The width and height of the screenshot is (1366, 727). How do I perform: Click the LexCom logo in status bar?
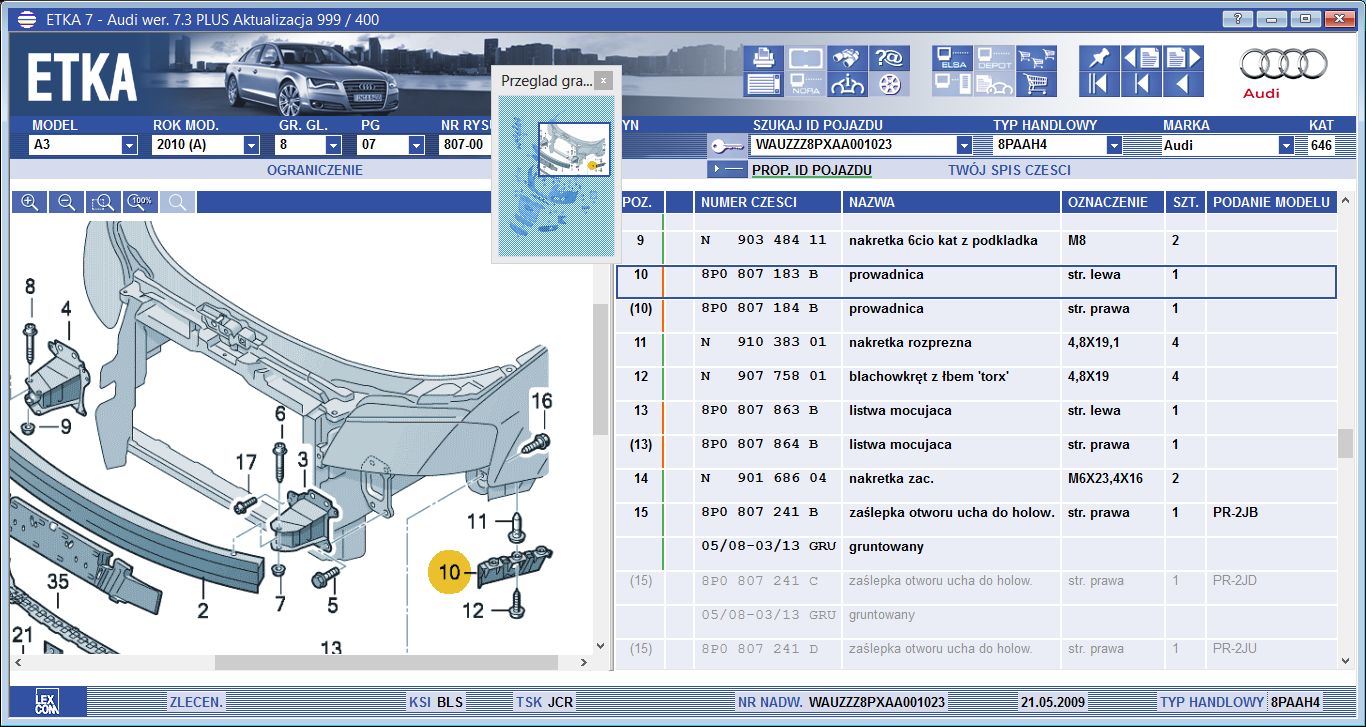[x=48, y=701]
